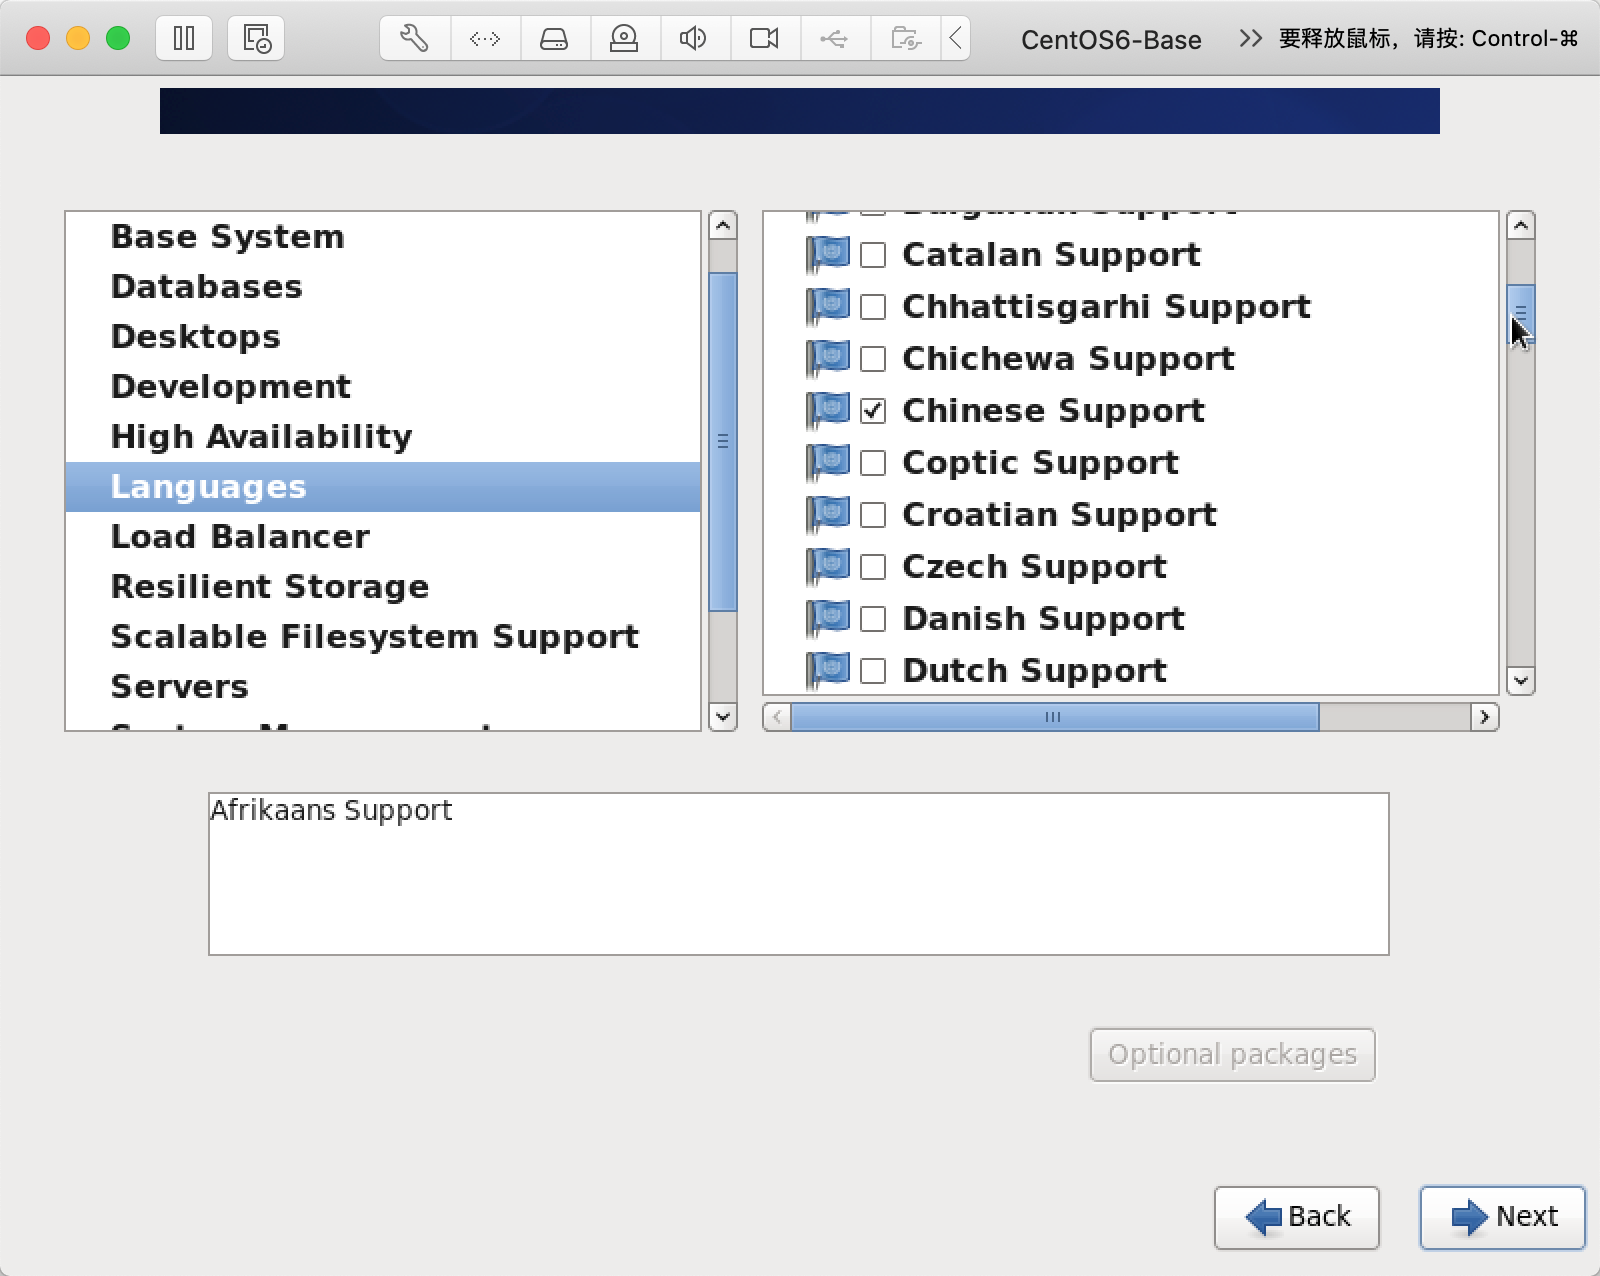Image resolution: width=1600 pixels, height=1276 pixels.
Task: Click the USB device toolbar icon
Action: (834, 39)
